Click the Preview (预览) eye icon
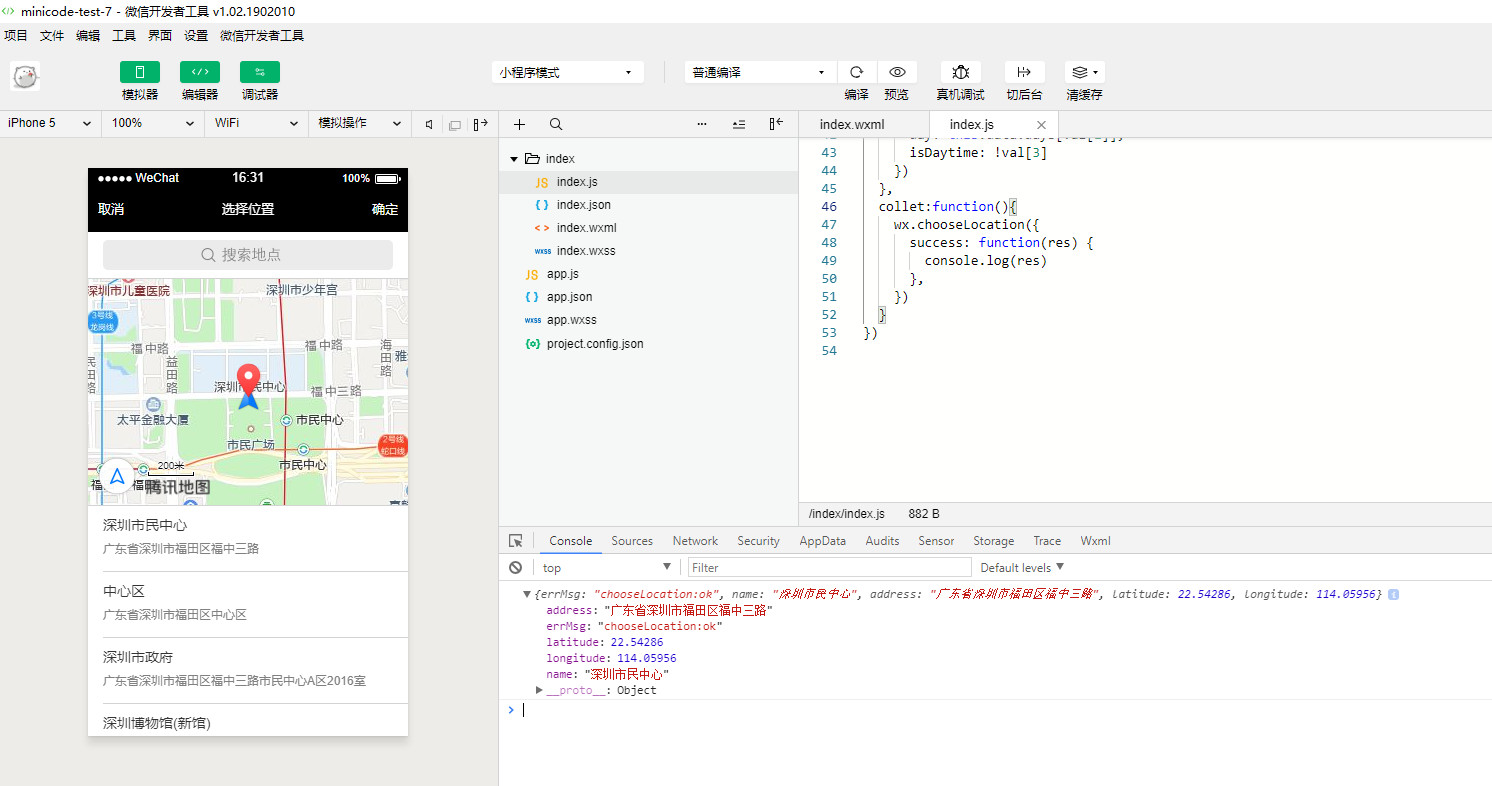This screenshot has width=1492, height=786. tap(897, 72)
